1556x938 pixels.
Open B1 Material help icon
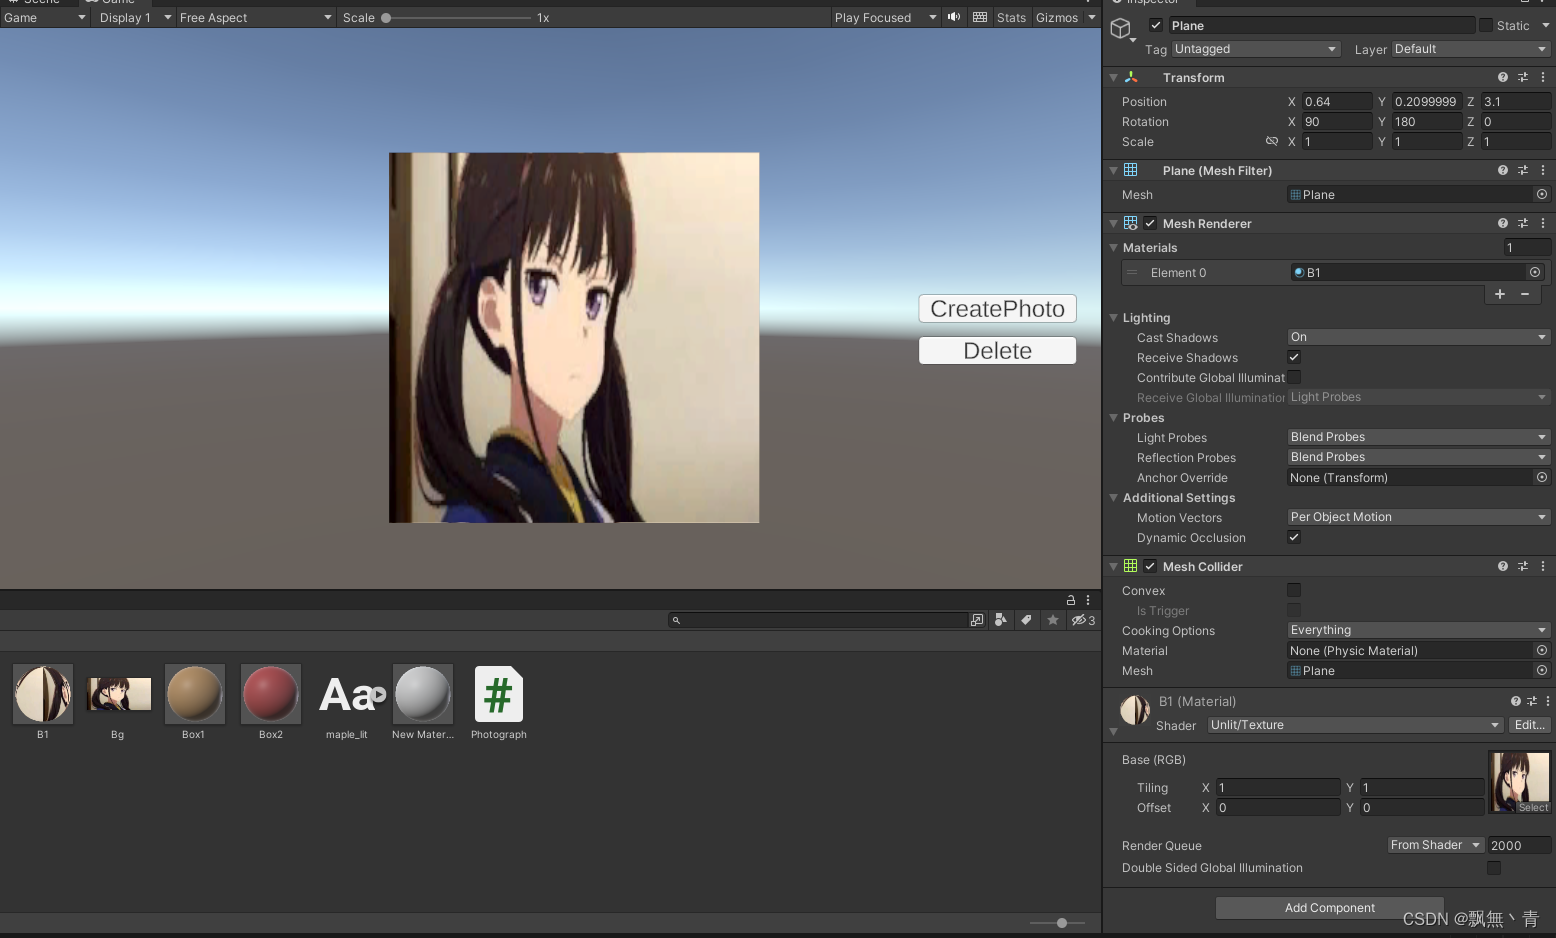1516,701
